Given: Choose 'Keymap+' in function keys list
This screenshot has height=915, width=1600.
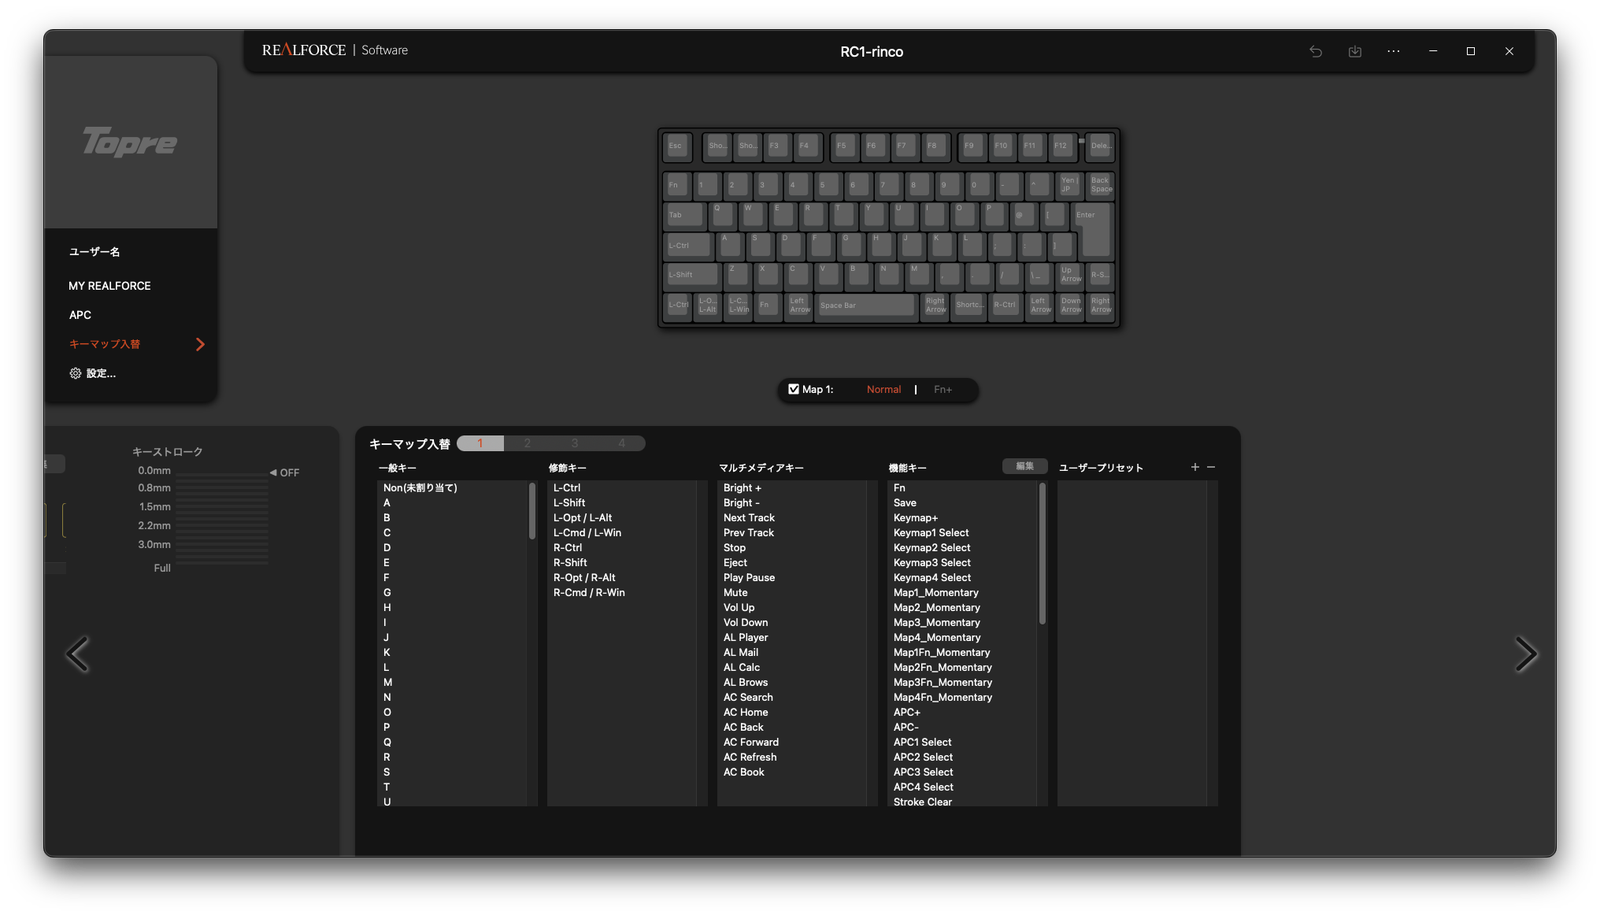Looking at the screenshot, I should pos(915,518).
